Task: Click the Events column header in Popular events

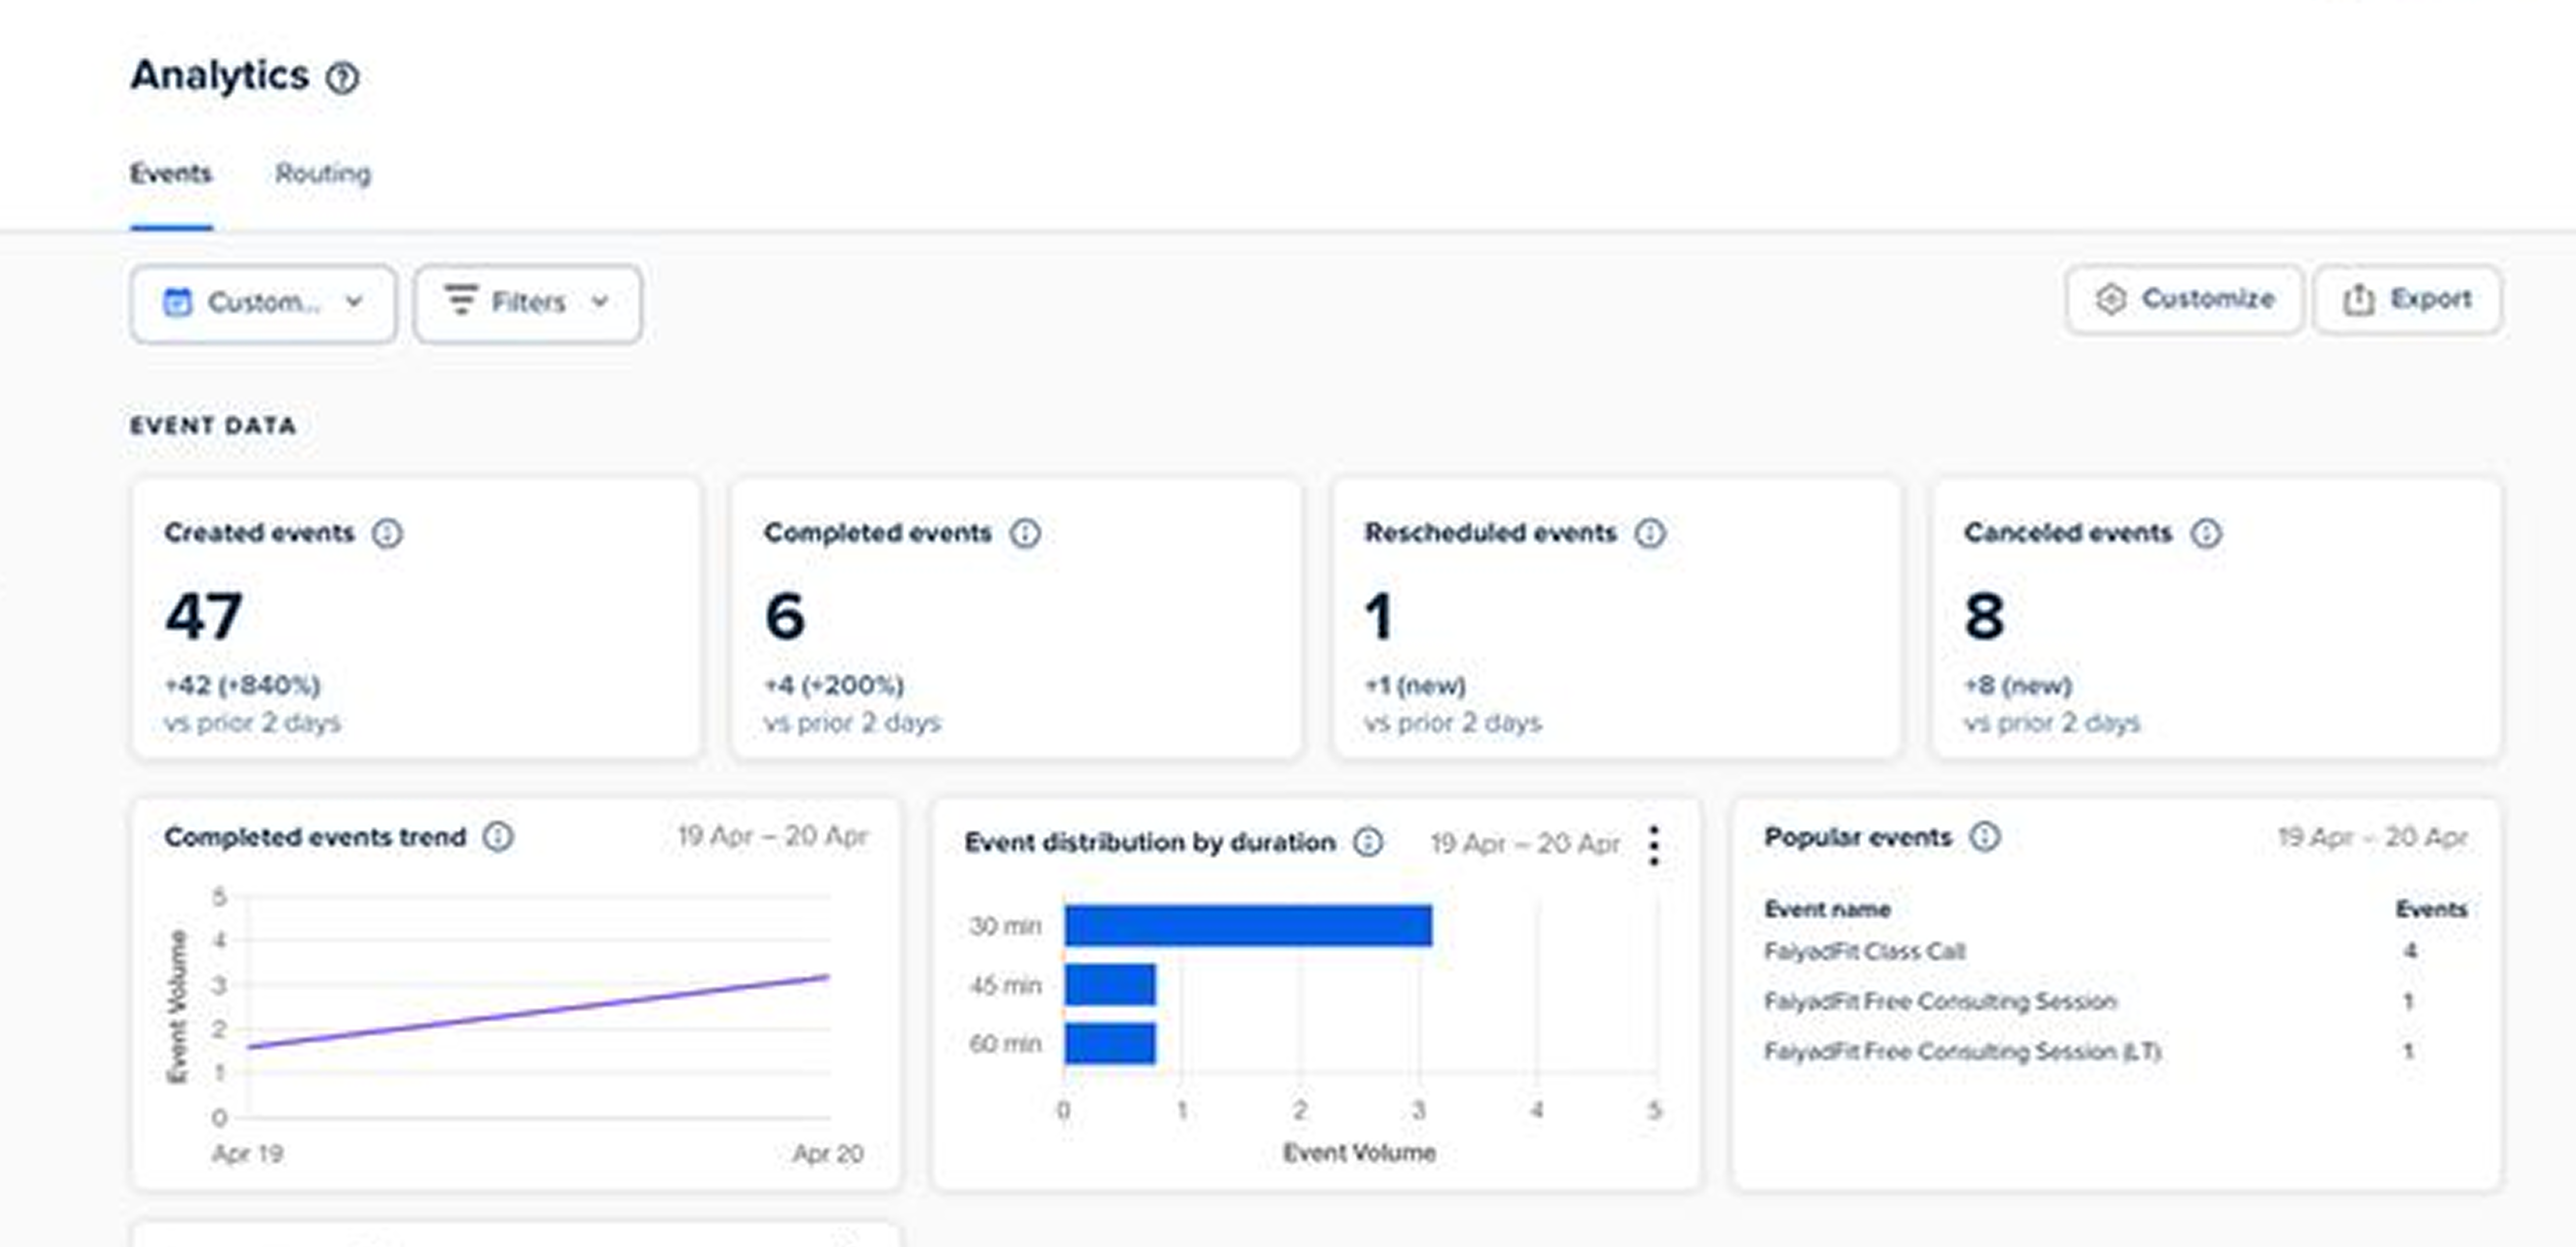Action: (x=2431, y=909)
